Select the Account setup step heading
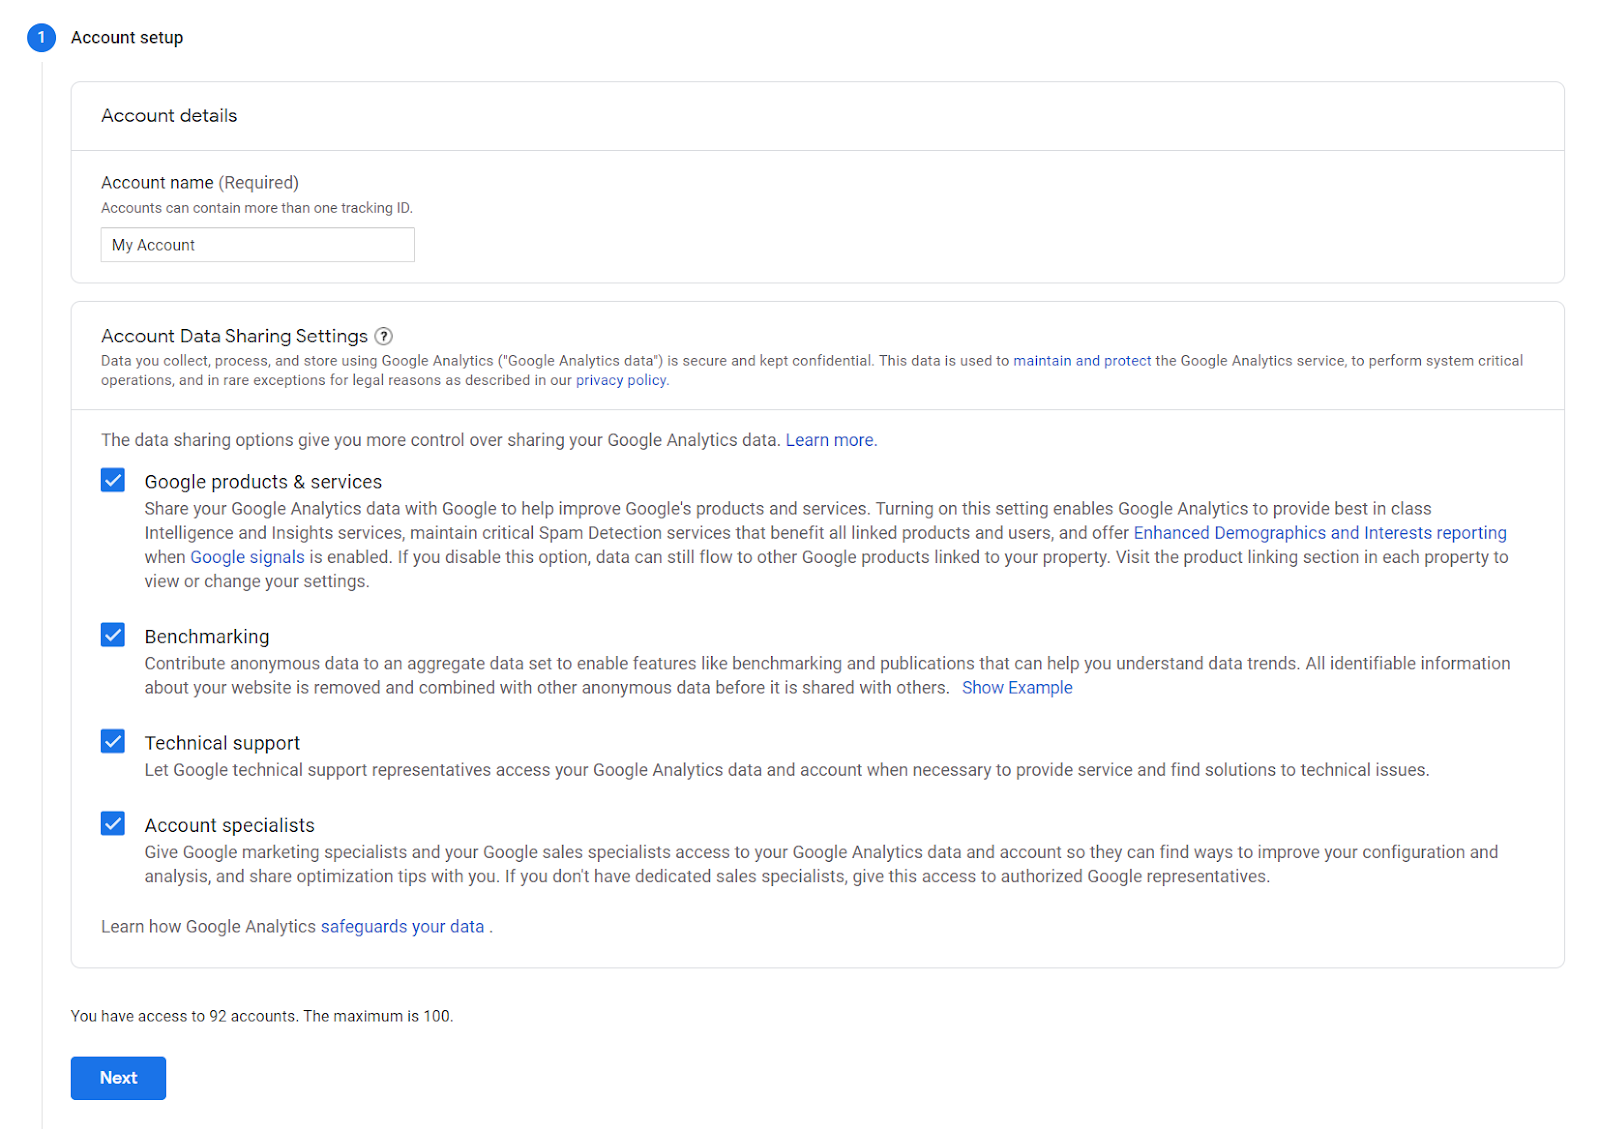Viewport: 1600px width, 1129px height. [127, 38]
